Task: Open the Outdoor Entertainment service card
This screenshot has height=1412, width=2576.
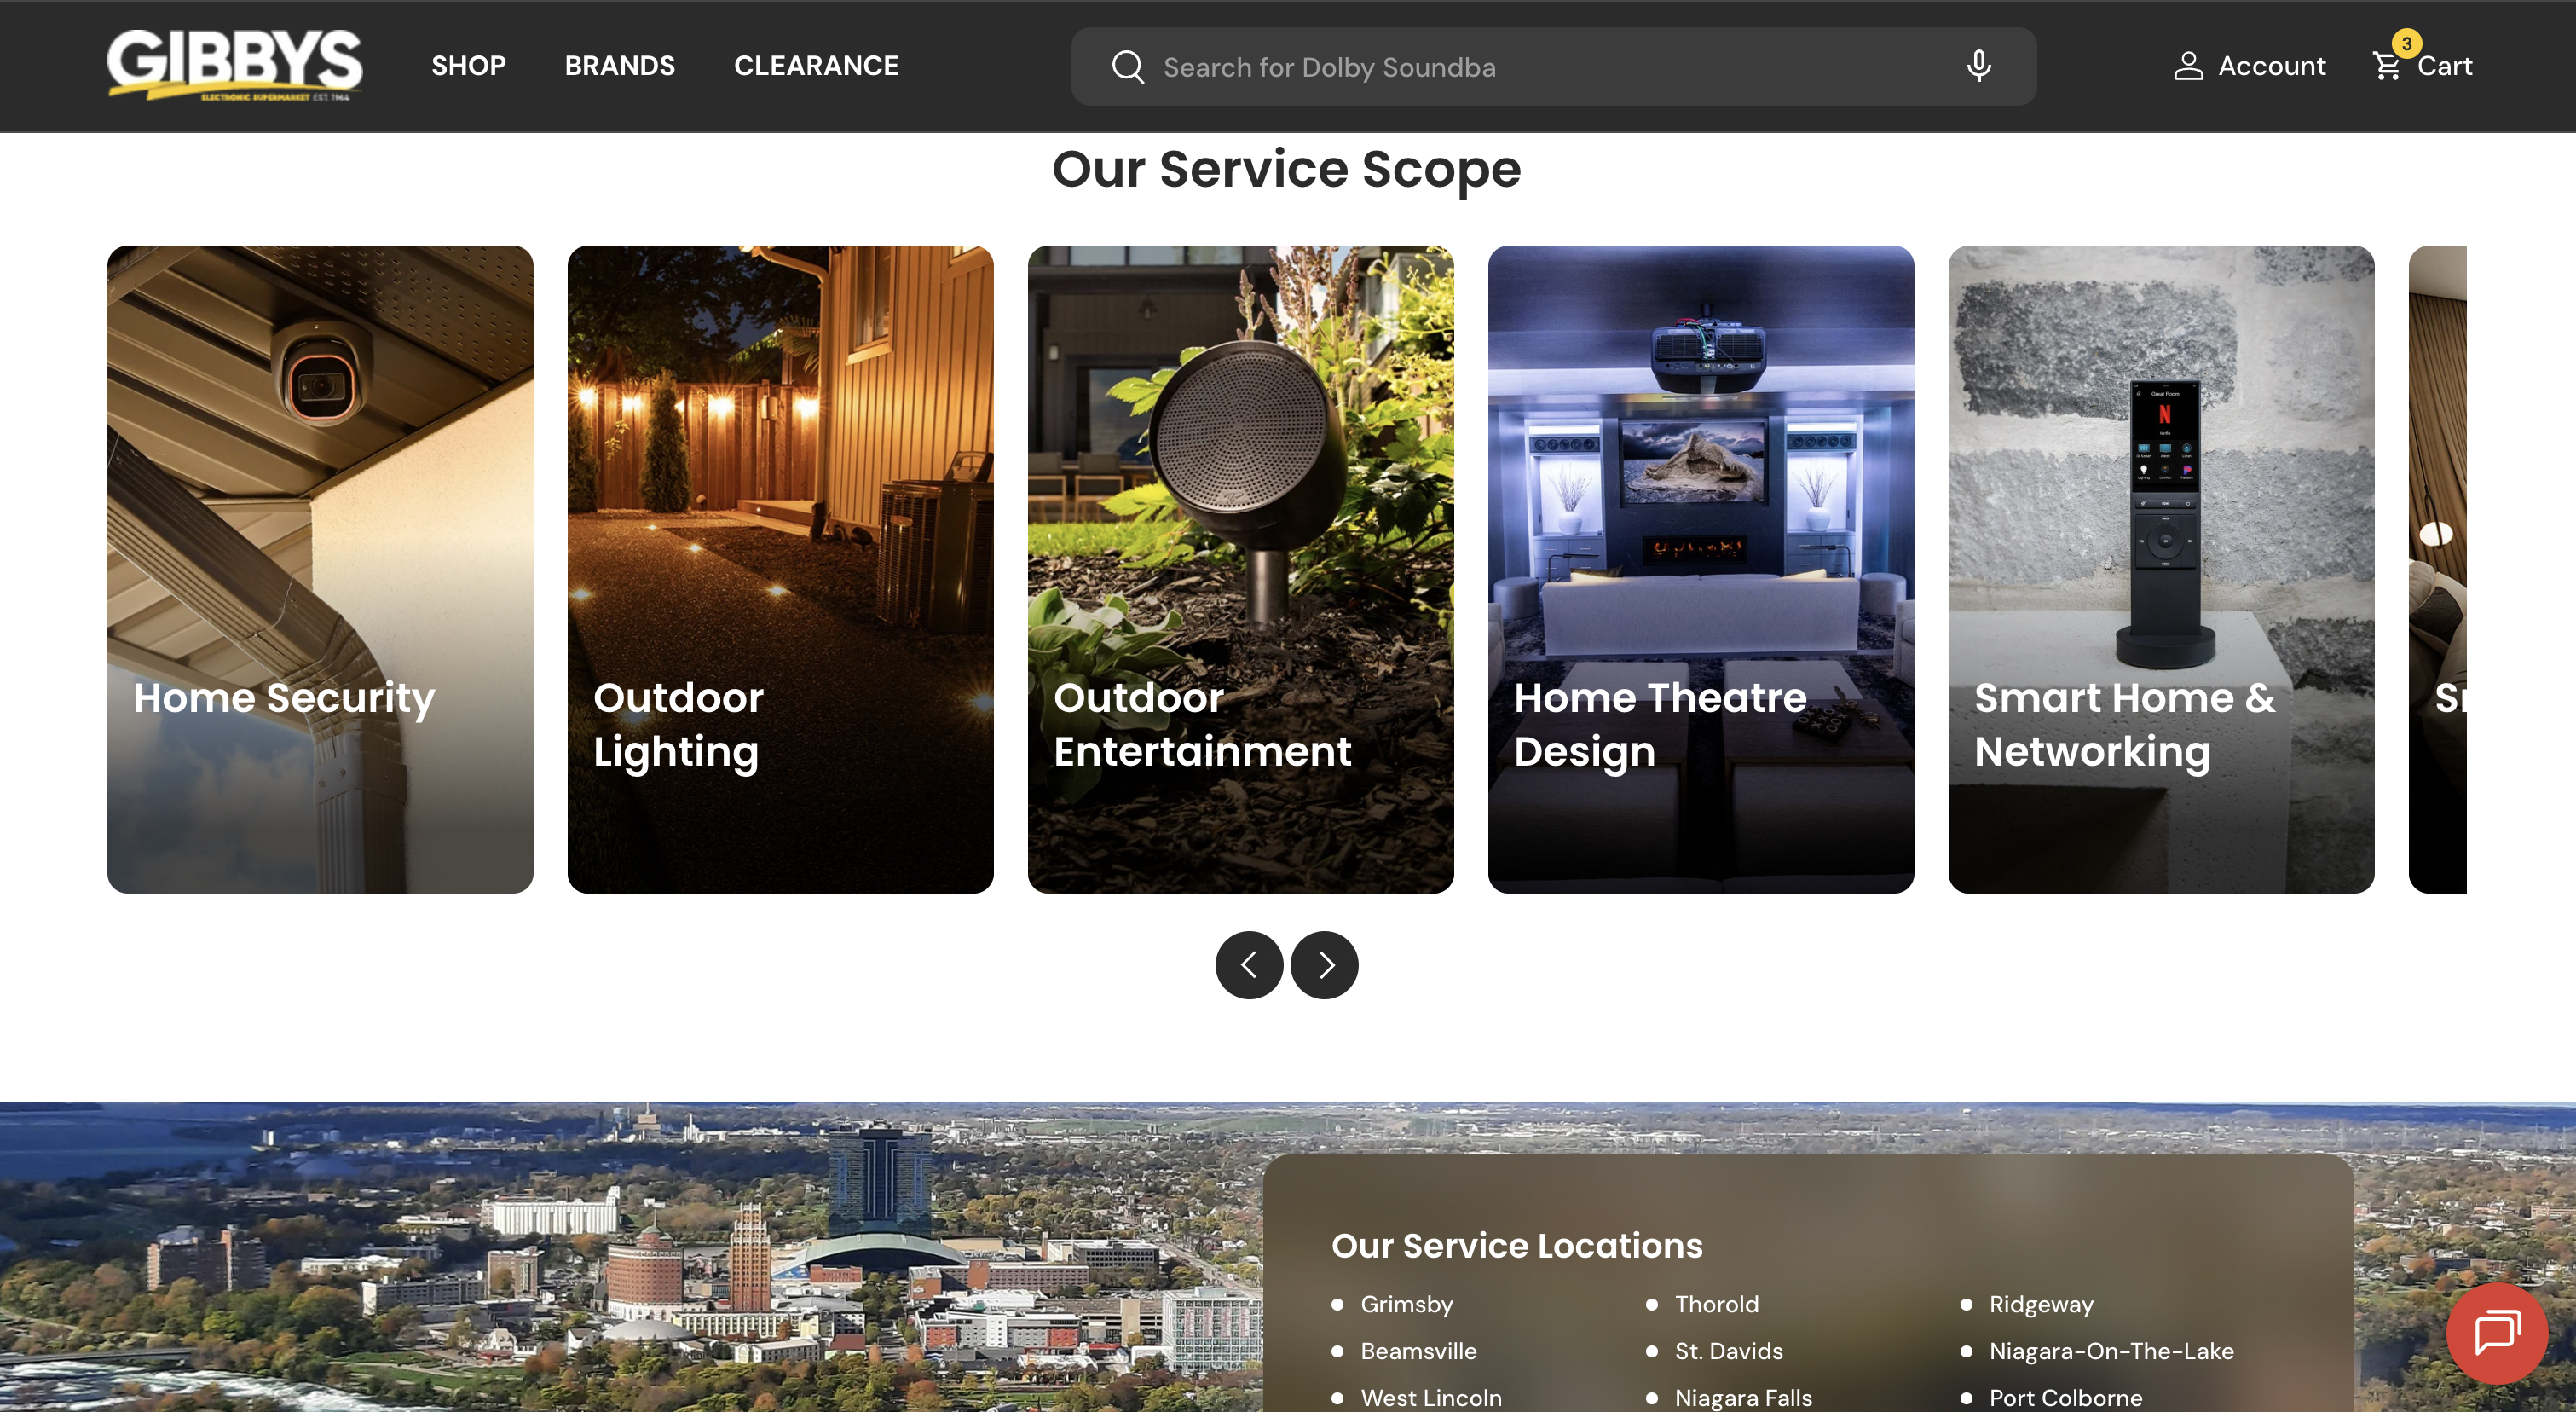Action: pyautogui.click(x=1240, y=569)
